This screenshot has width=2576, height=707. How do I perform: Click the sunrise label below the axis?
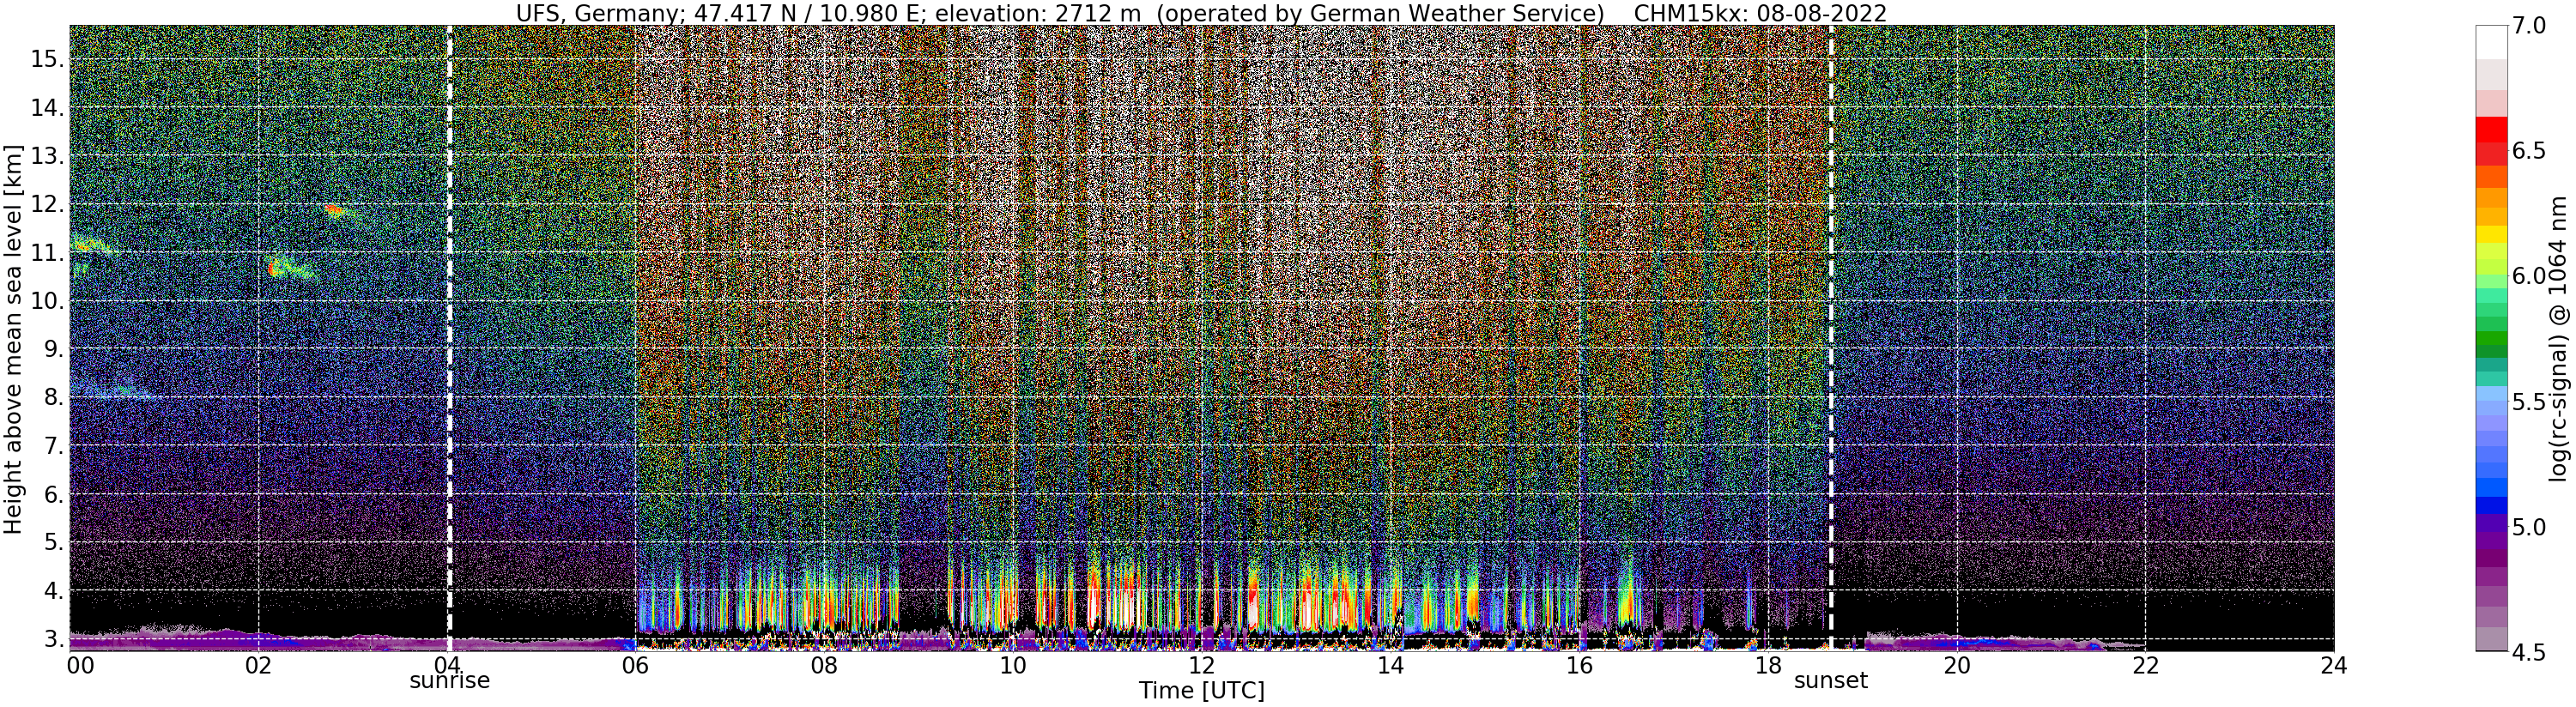(x=450, y=681)
